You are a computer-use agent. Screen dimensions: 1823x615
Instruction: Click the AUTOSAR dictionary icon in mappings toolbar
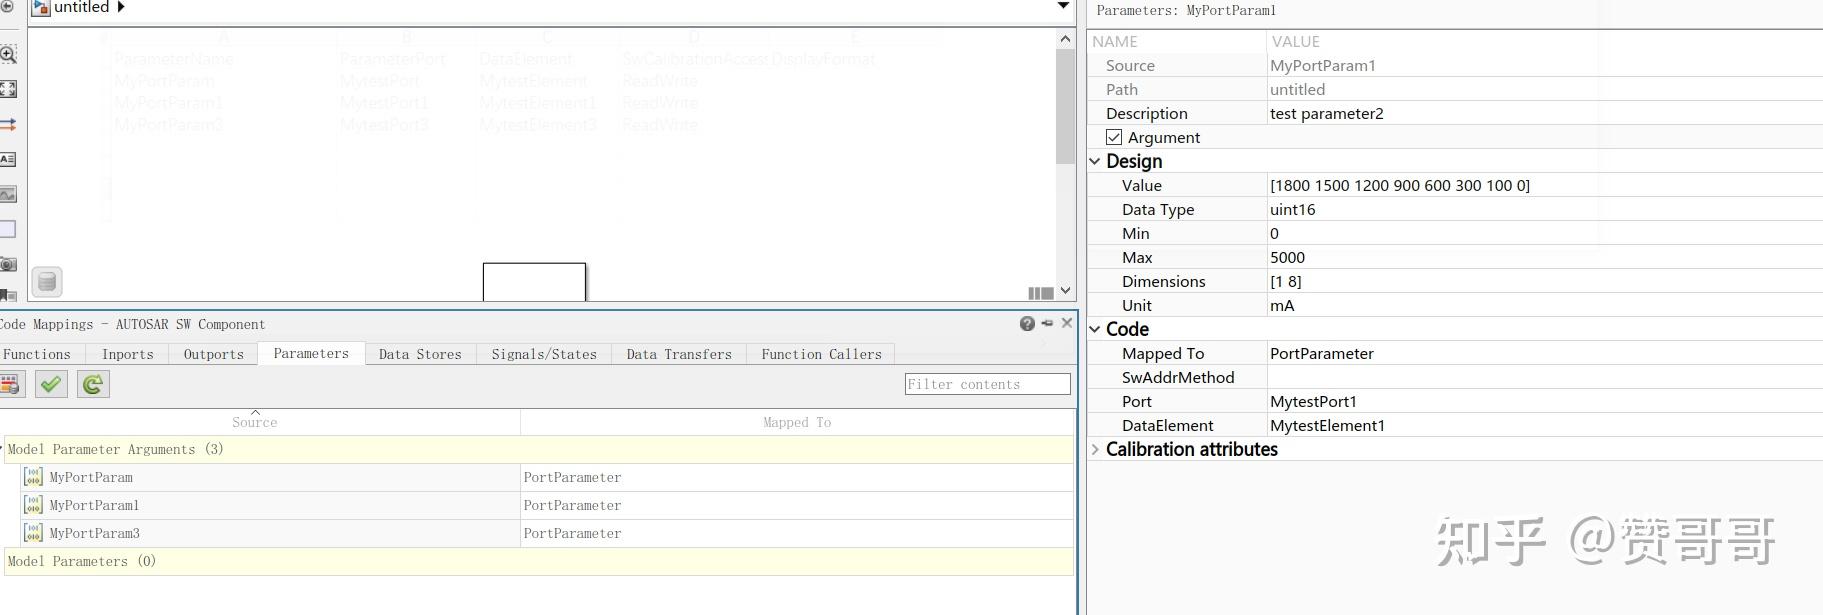pyautogui.click(x=11, y=384)
